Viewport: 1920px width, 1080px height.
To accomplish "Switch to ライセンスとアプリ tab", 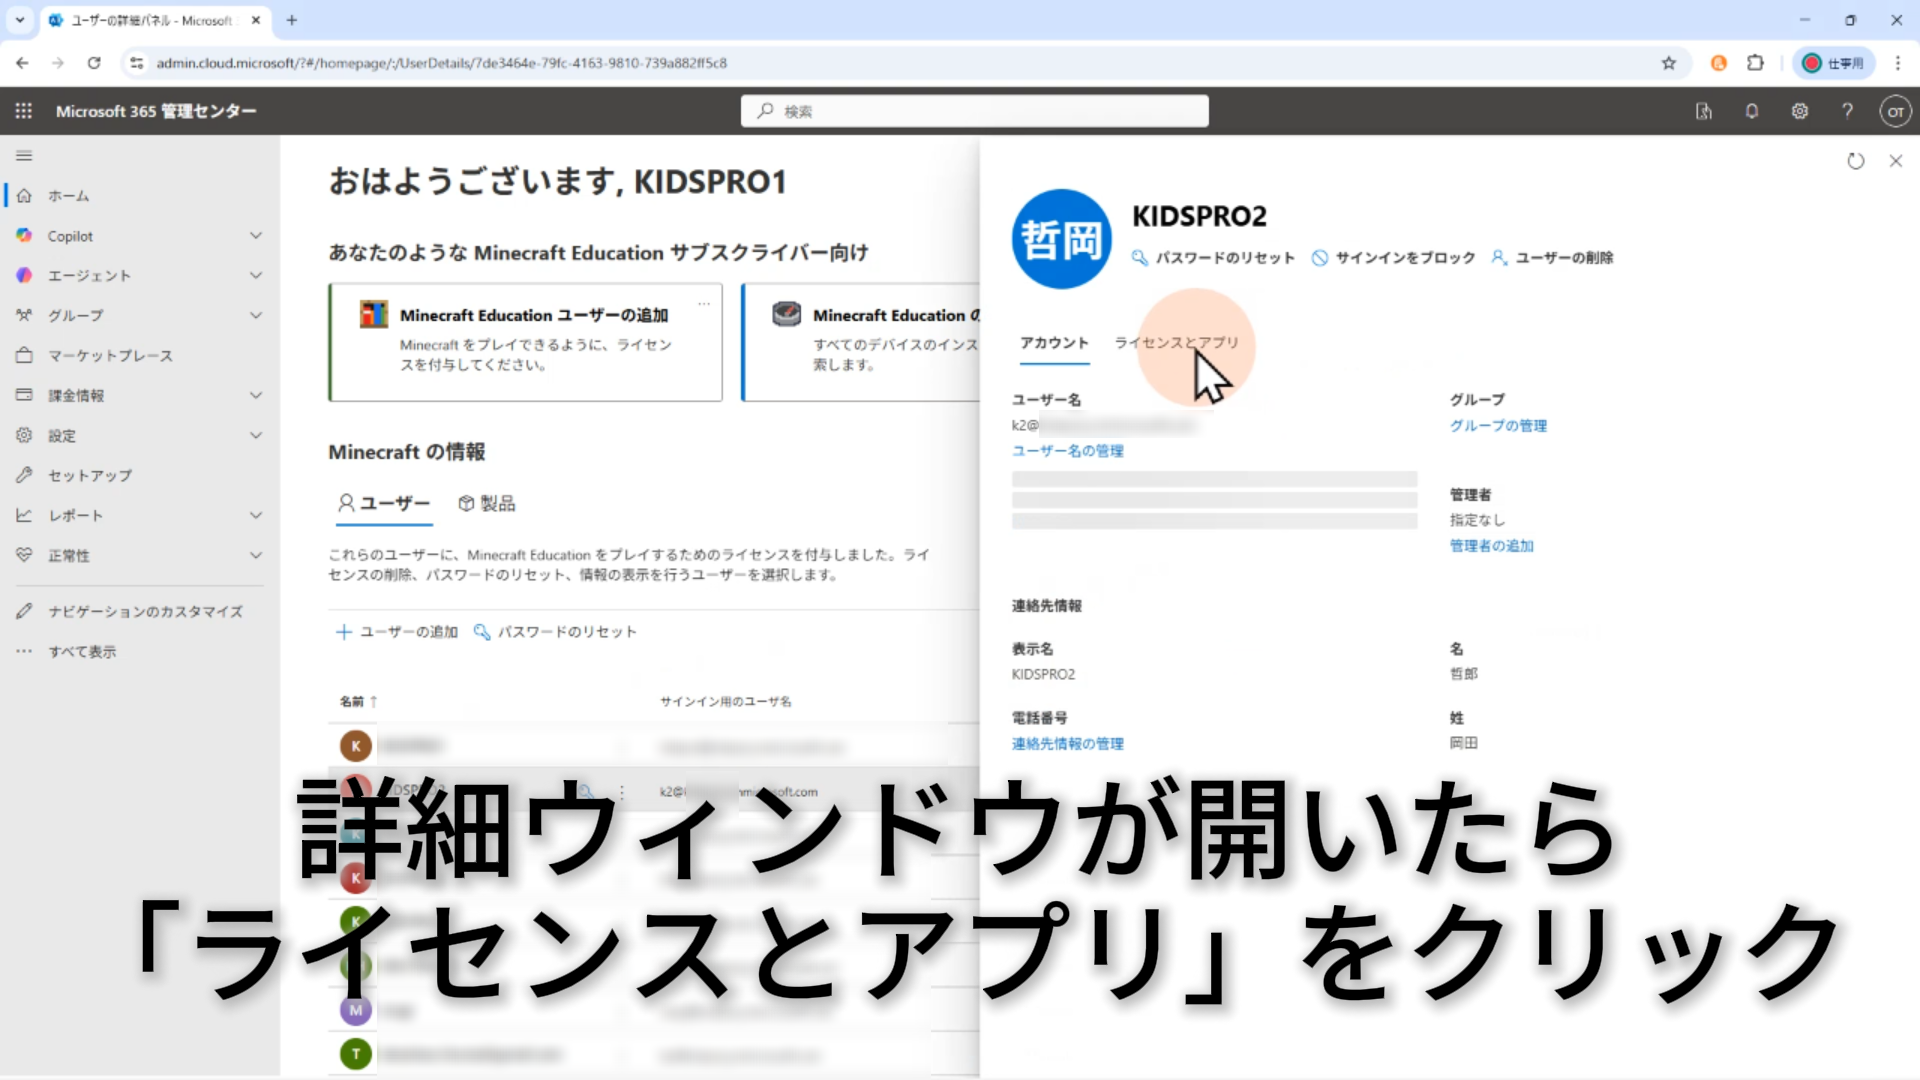I will (1176, 343).
